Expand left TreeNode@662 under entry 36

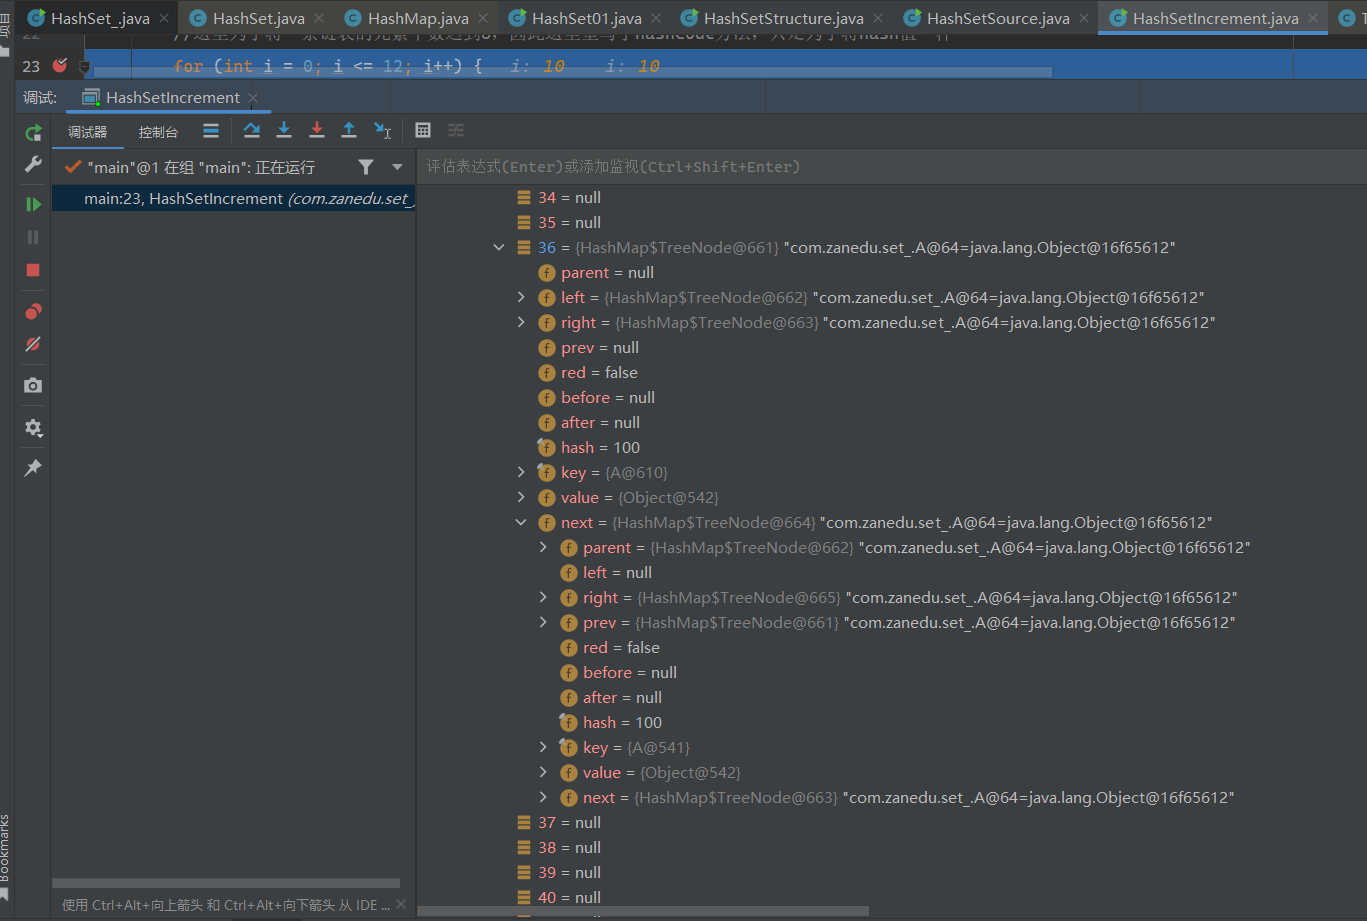tap(521, 297)
